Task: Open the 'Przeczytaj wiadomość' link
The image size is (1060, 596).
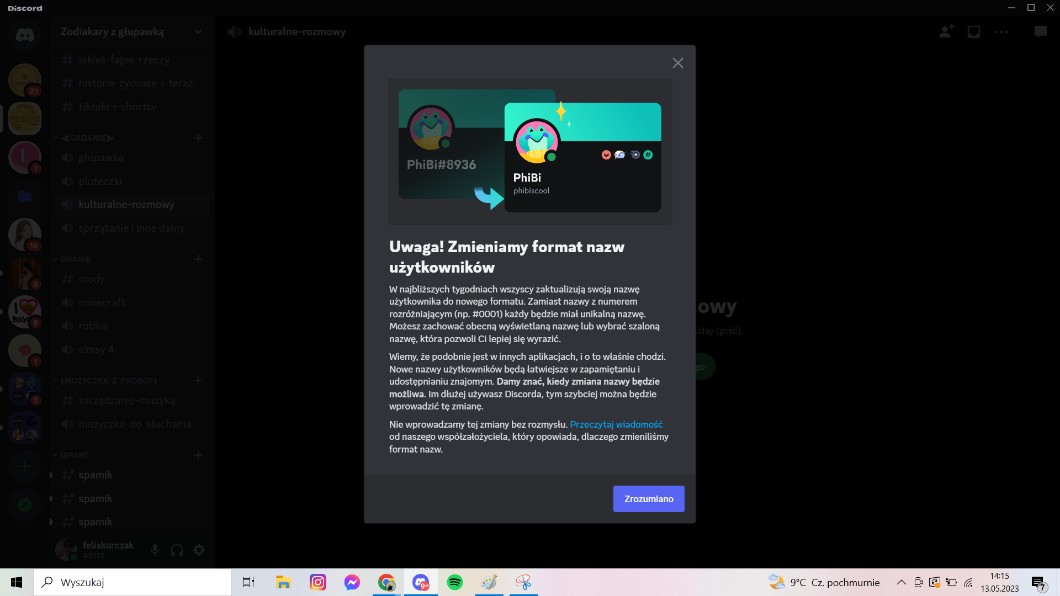Action: (x=616, y=424)
